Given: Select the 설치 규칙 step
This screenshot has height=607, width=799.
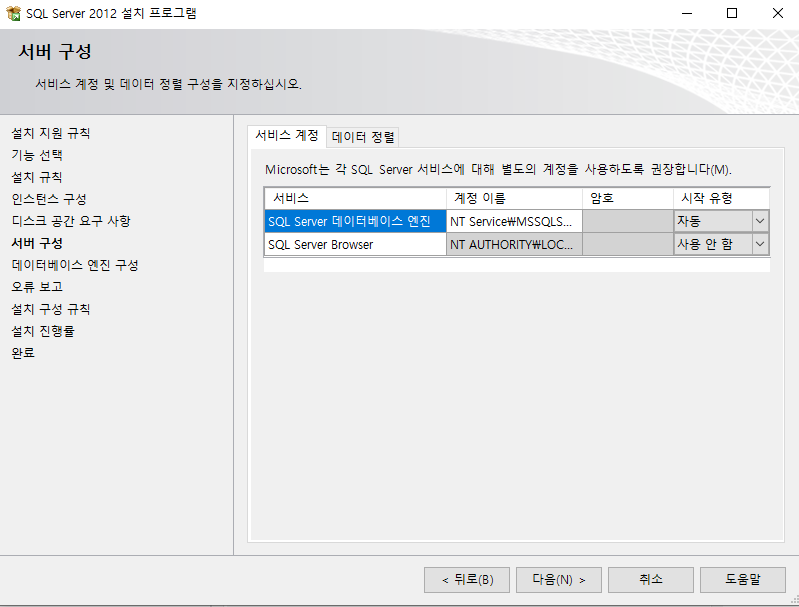Looking at the screenshot, I should click(37, 177).
